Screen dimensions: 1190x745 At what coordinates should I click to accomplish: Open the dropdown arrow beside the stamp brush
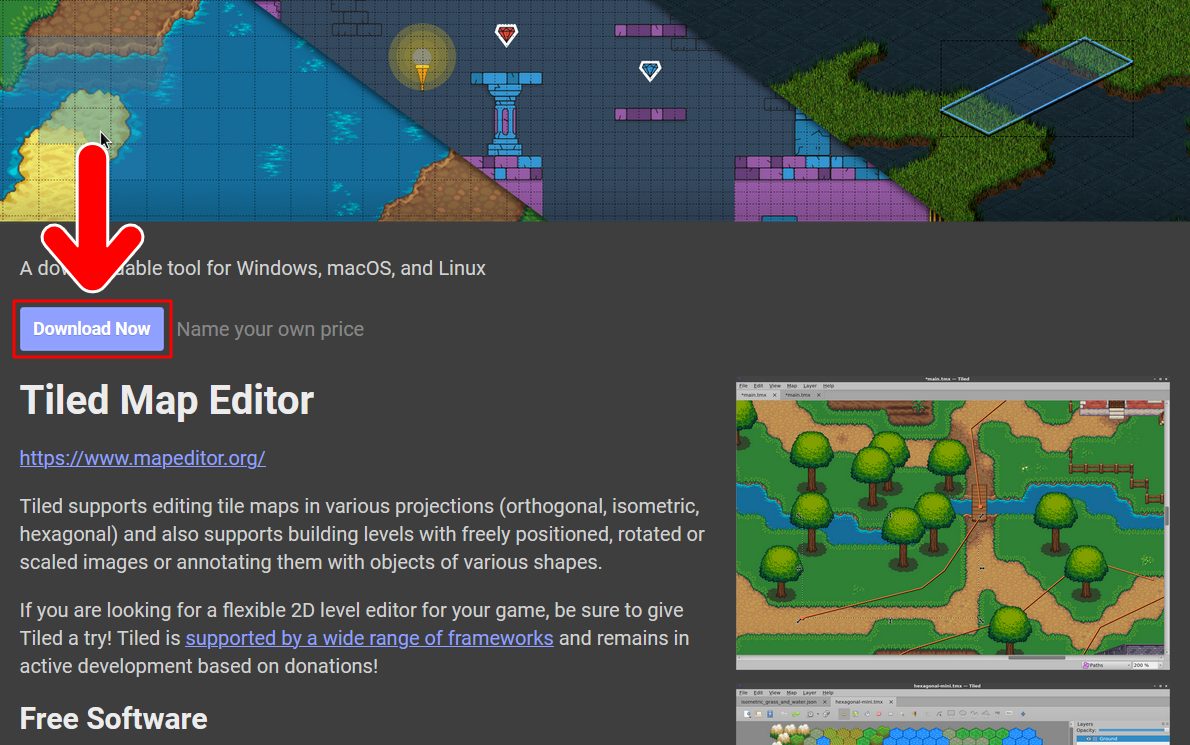coord(818,714)
